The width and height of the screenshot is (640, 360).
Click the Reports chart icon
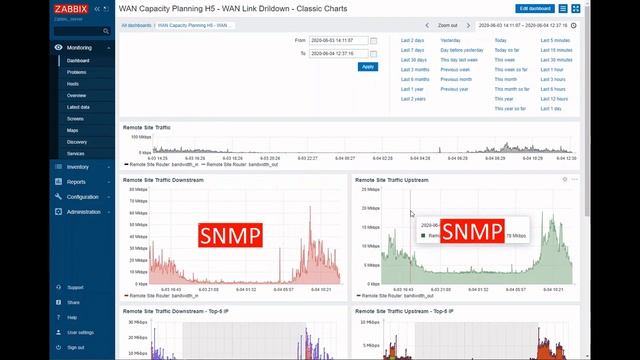pyautogui.click(x=59, y=182)
